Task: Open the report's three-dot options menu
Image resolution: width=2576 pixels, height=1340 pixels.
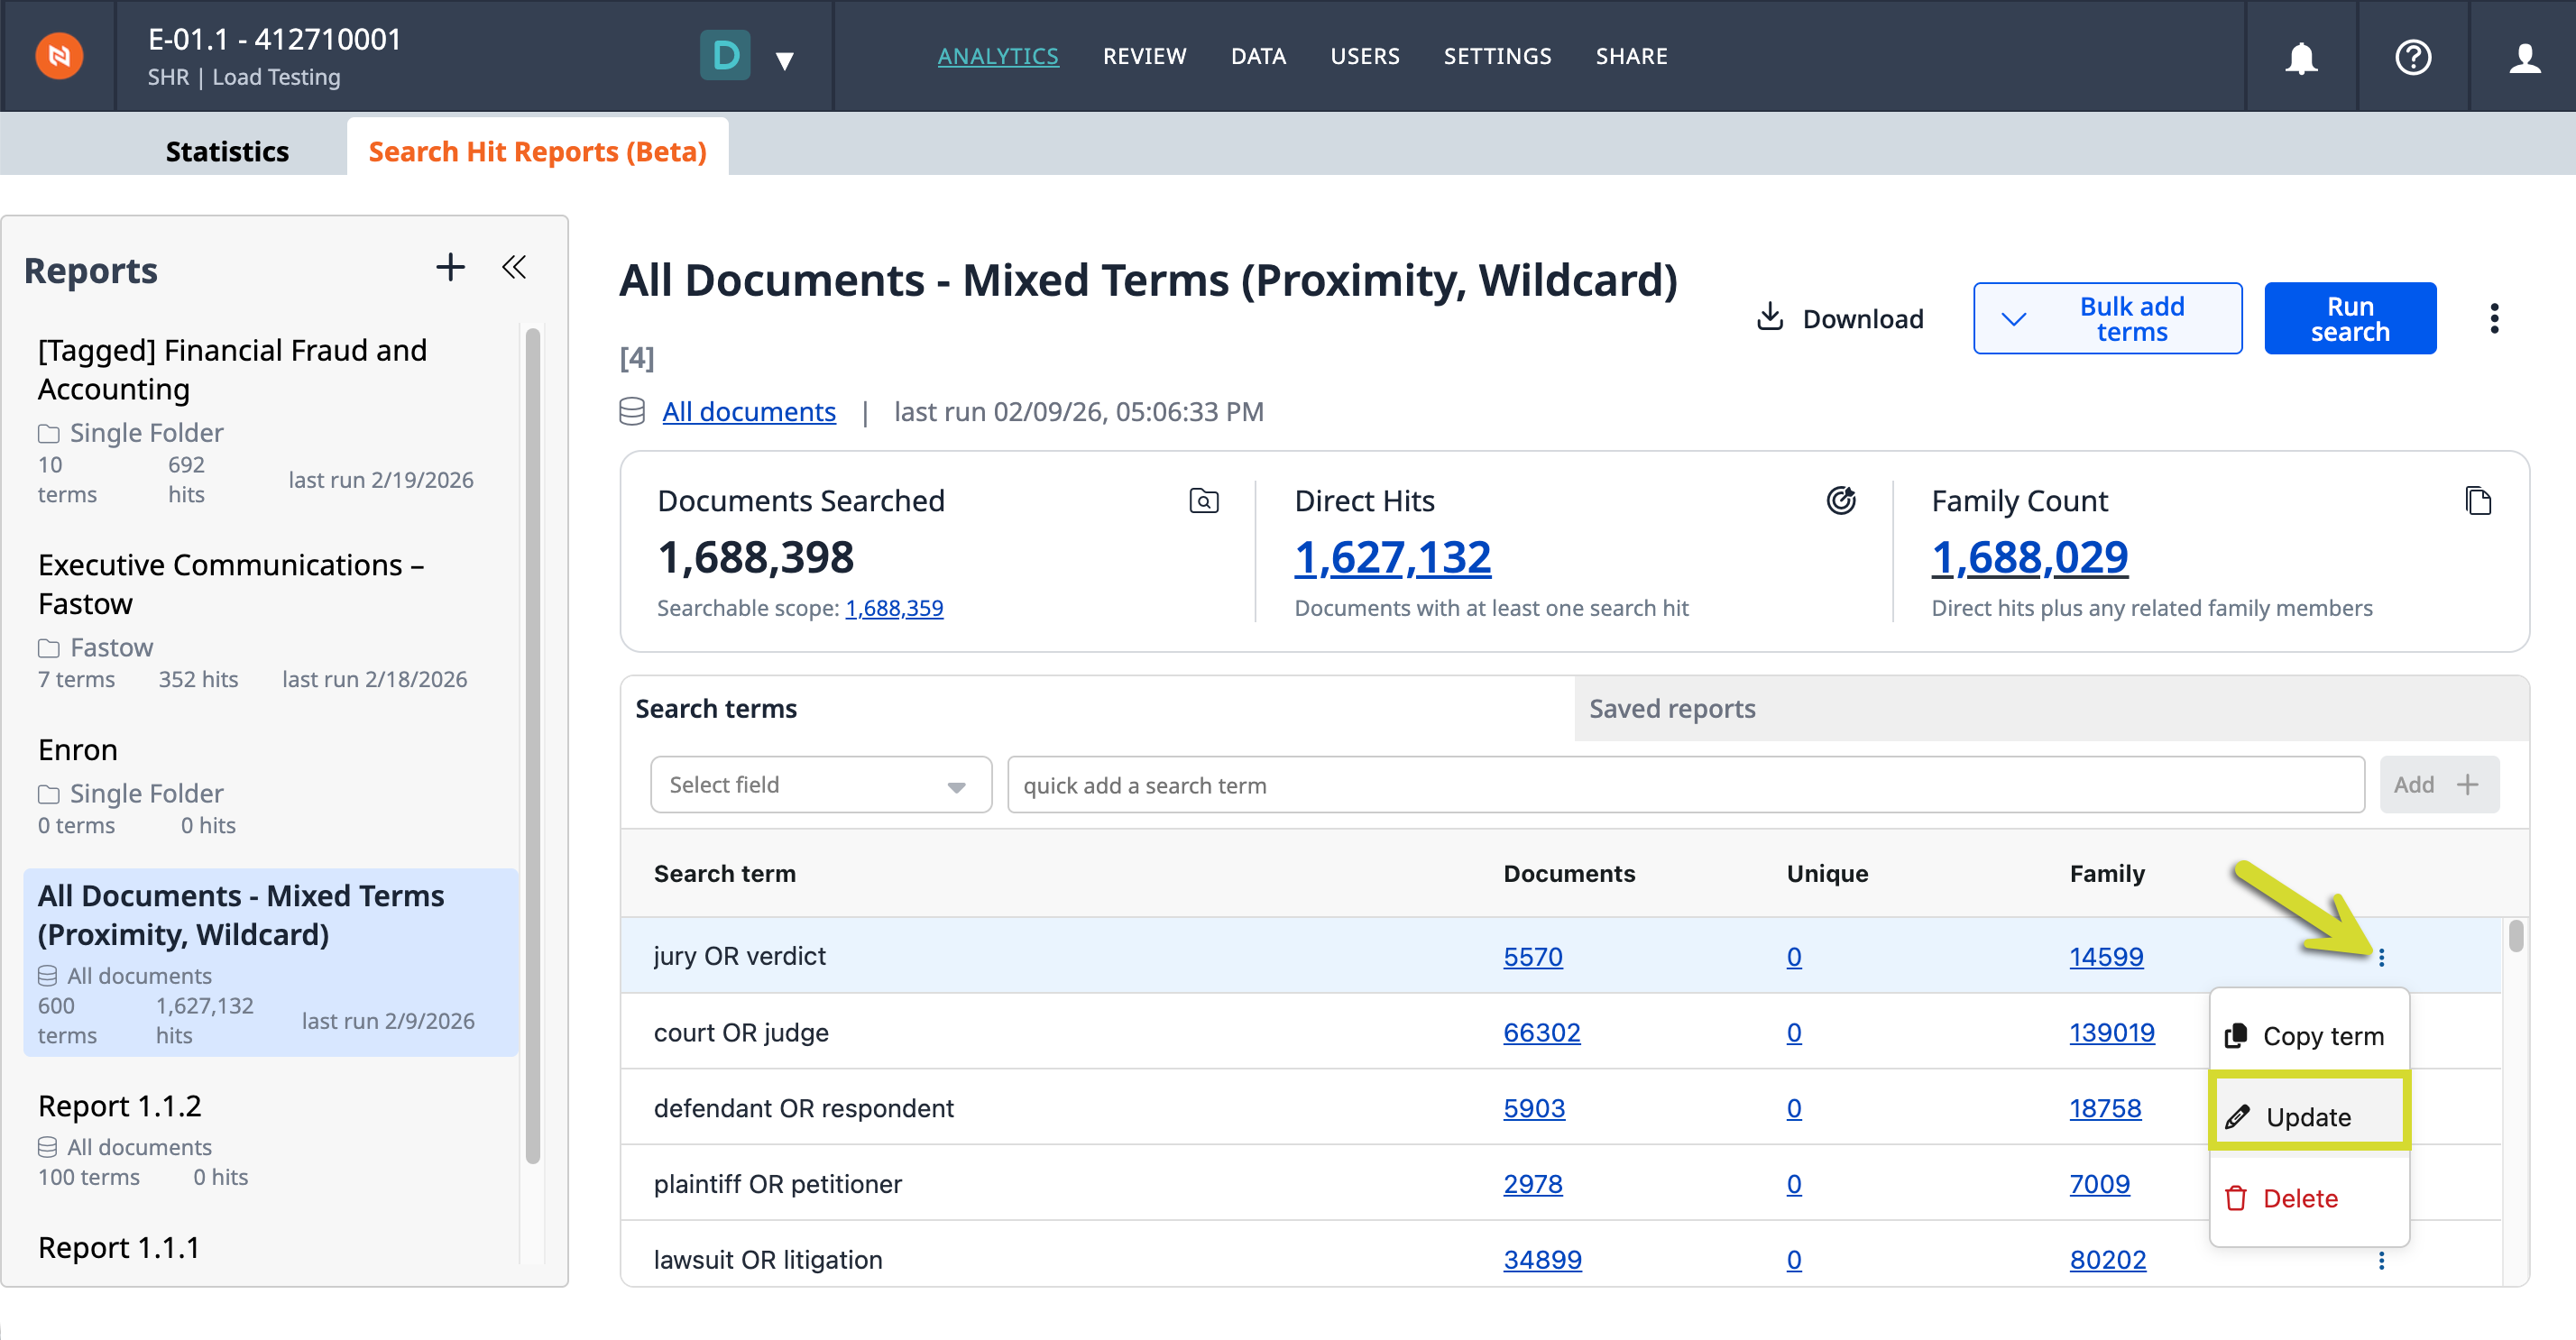Action: [2494, 318]
